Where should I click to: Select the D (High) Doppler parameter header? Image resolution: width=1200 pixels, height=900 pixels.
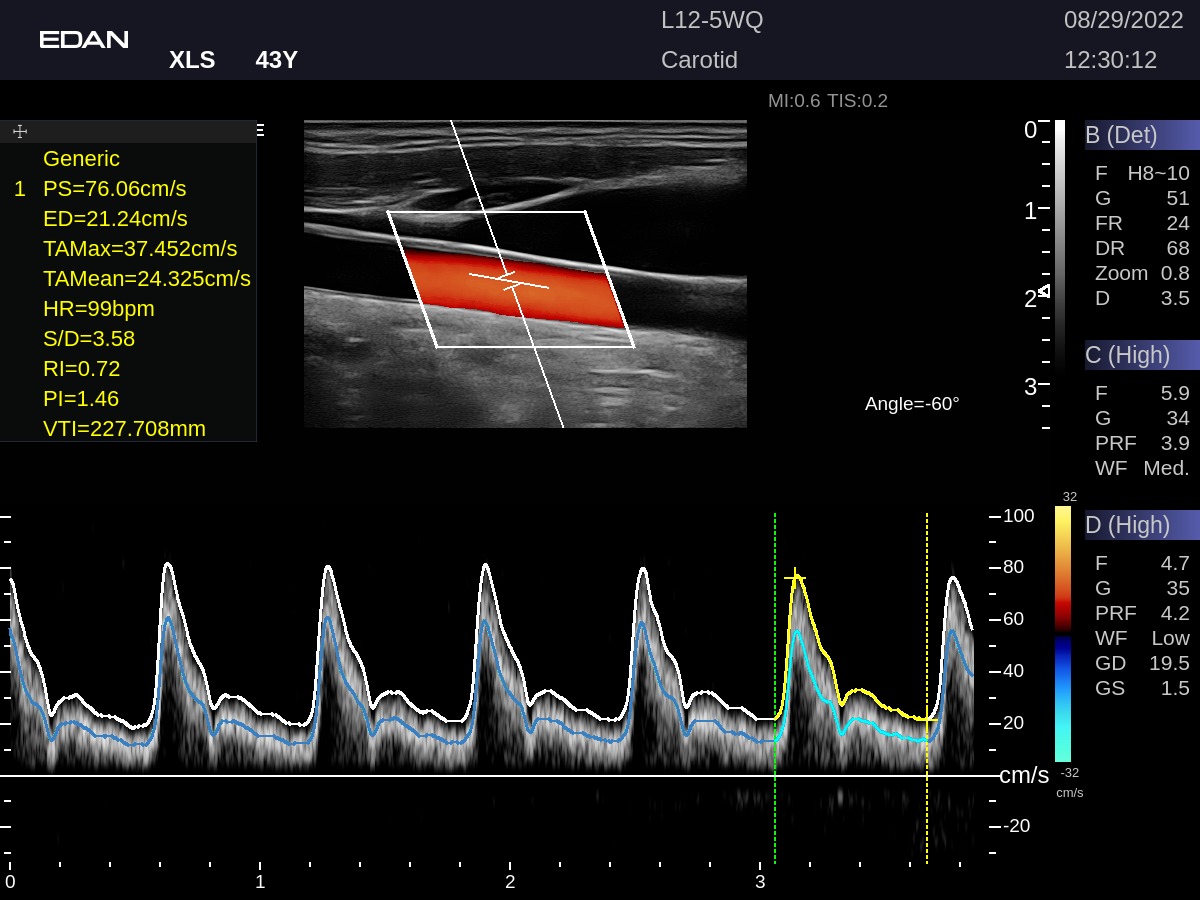tap(1141, 525)
